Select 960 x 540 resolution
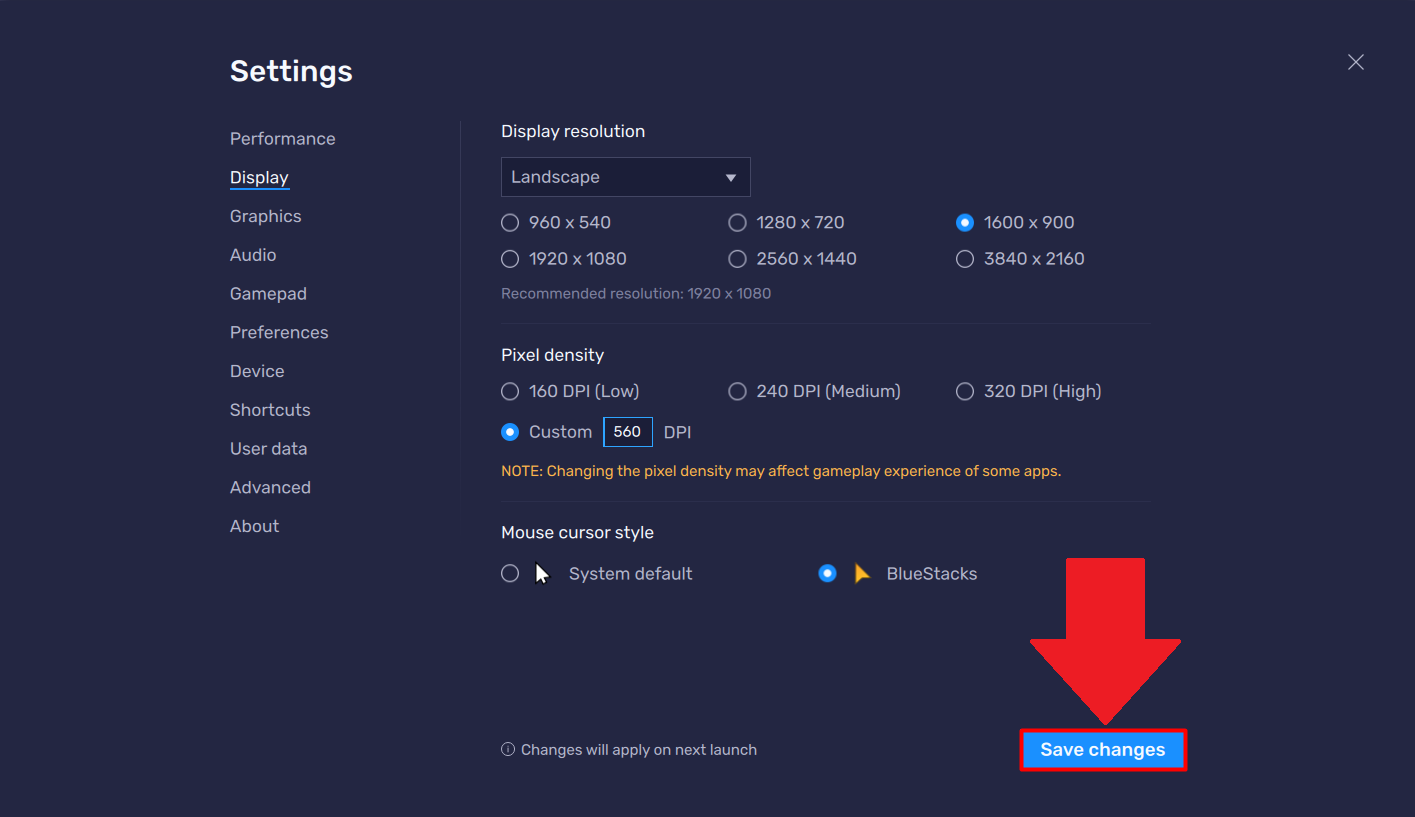 pos(510,223)
